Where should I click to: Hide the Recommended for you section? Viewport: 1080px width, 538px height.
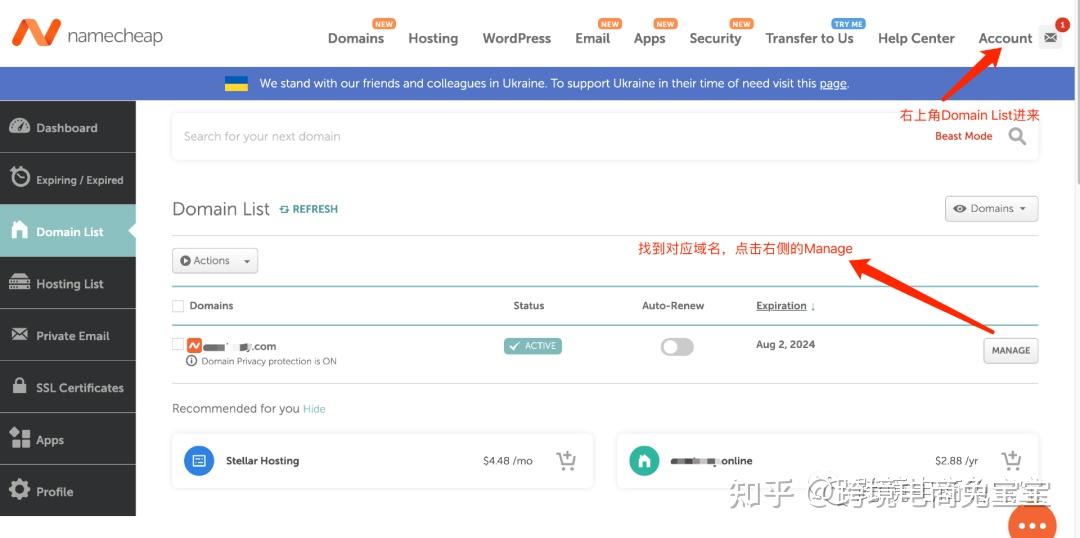point(315,409)
